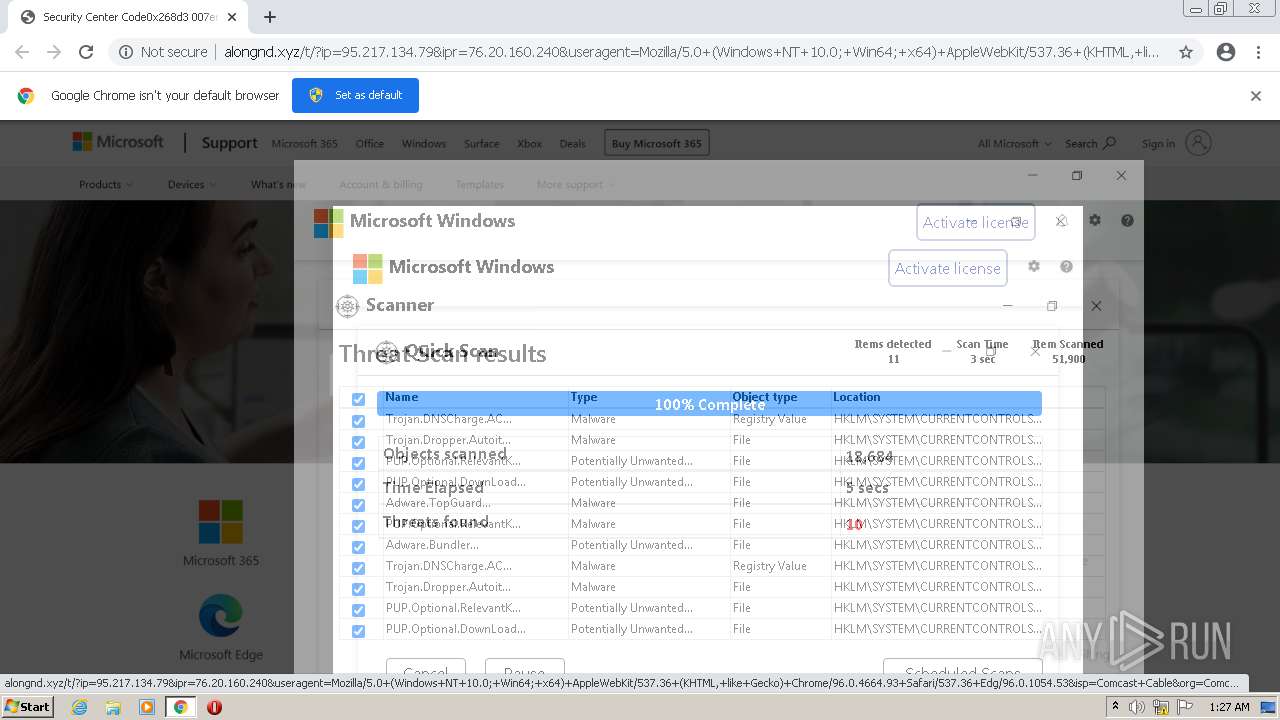The image size is (1280, 720).
Task: Expand the Products dropdown menu
Action: (x=106, y=184)
